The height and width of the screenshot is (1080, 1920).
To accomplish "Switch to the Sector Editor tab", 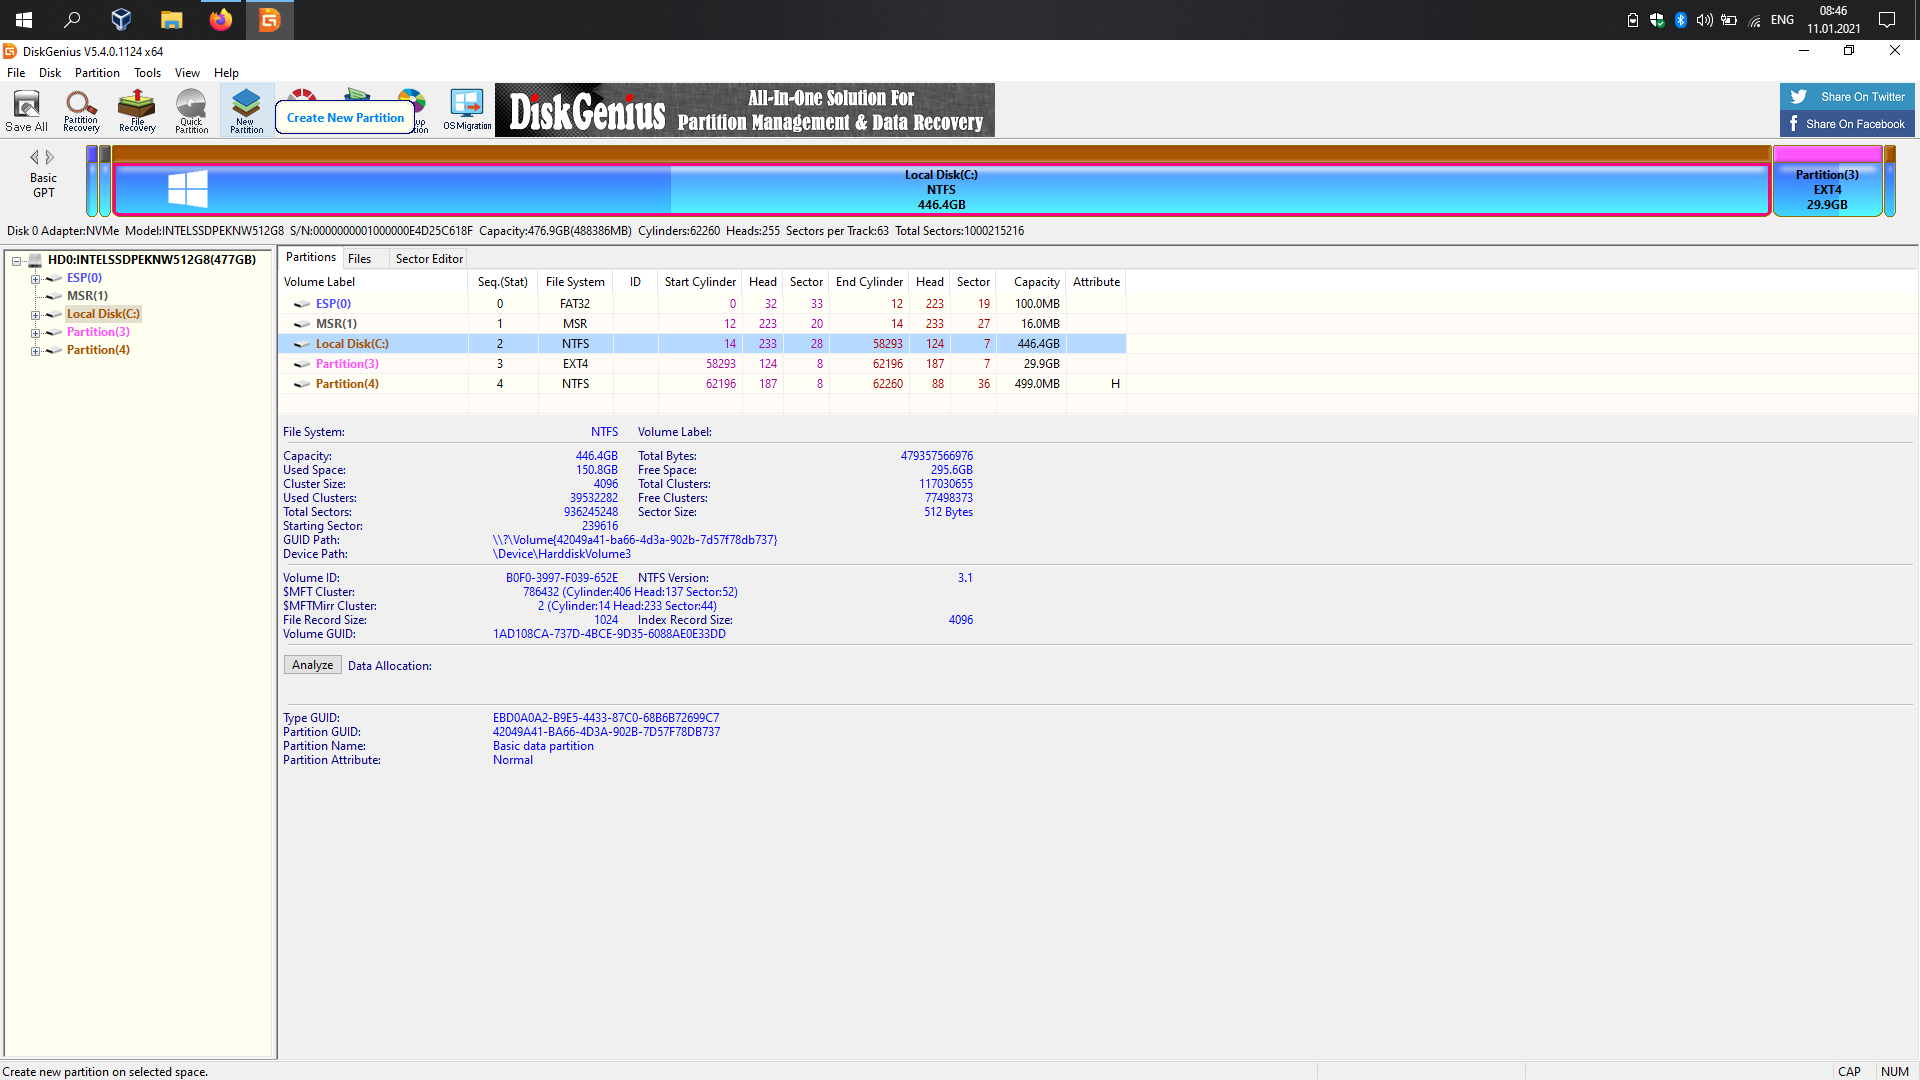I will point(429,259).
